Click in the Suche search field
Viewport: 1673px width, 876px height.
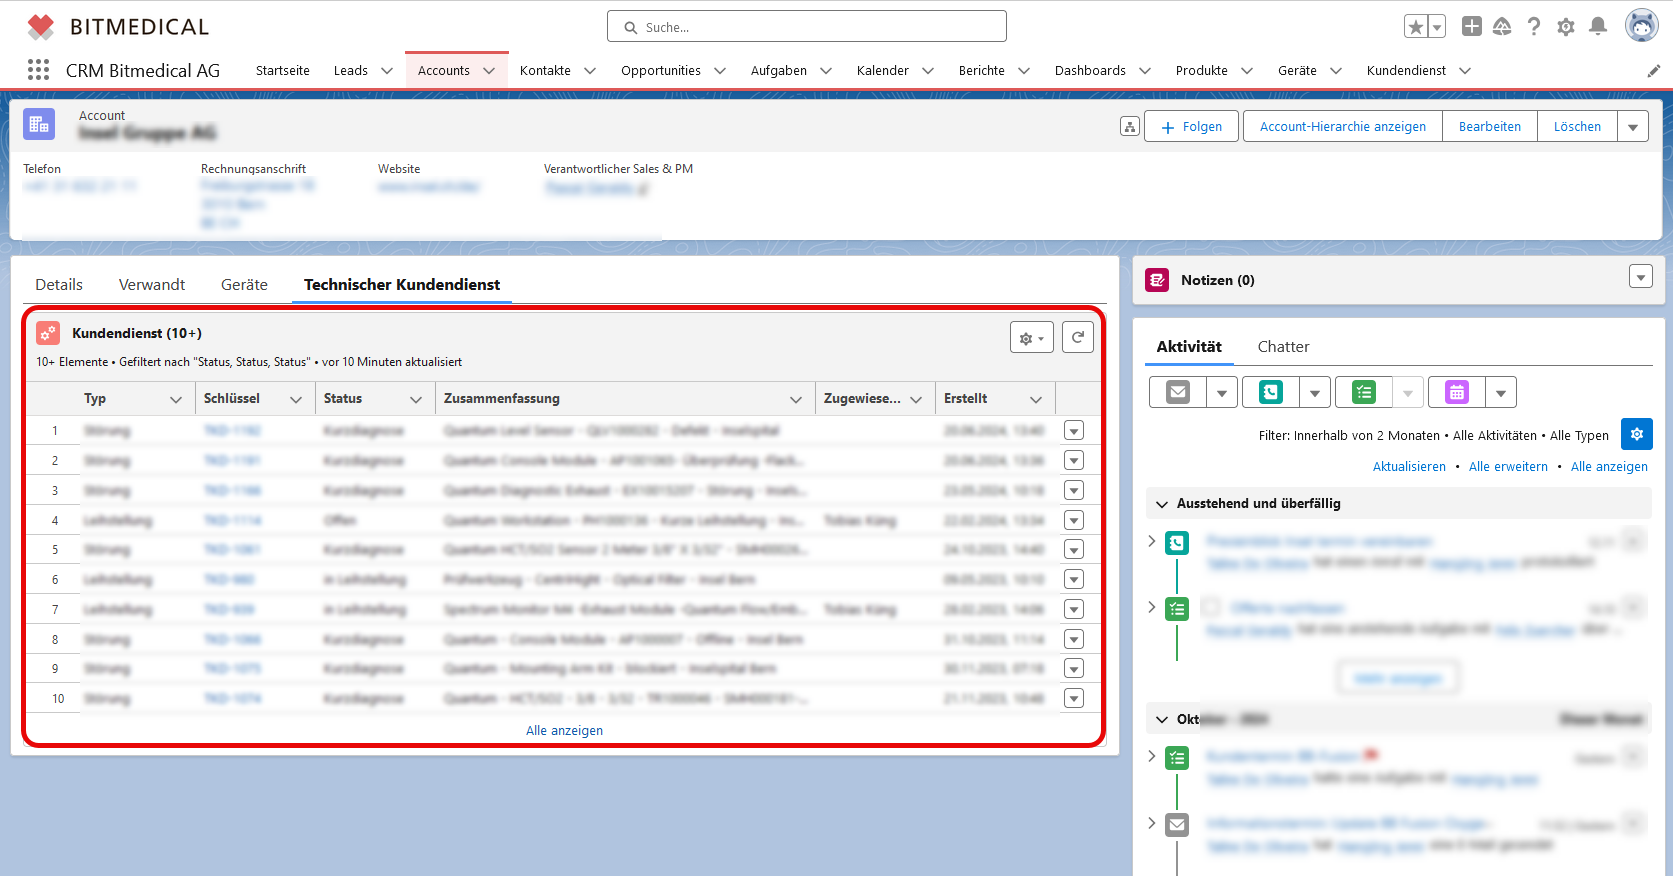[807, 27]
